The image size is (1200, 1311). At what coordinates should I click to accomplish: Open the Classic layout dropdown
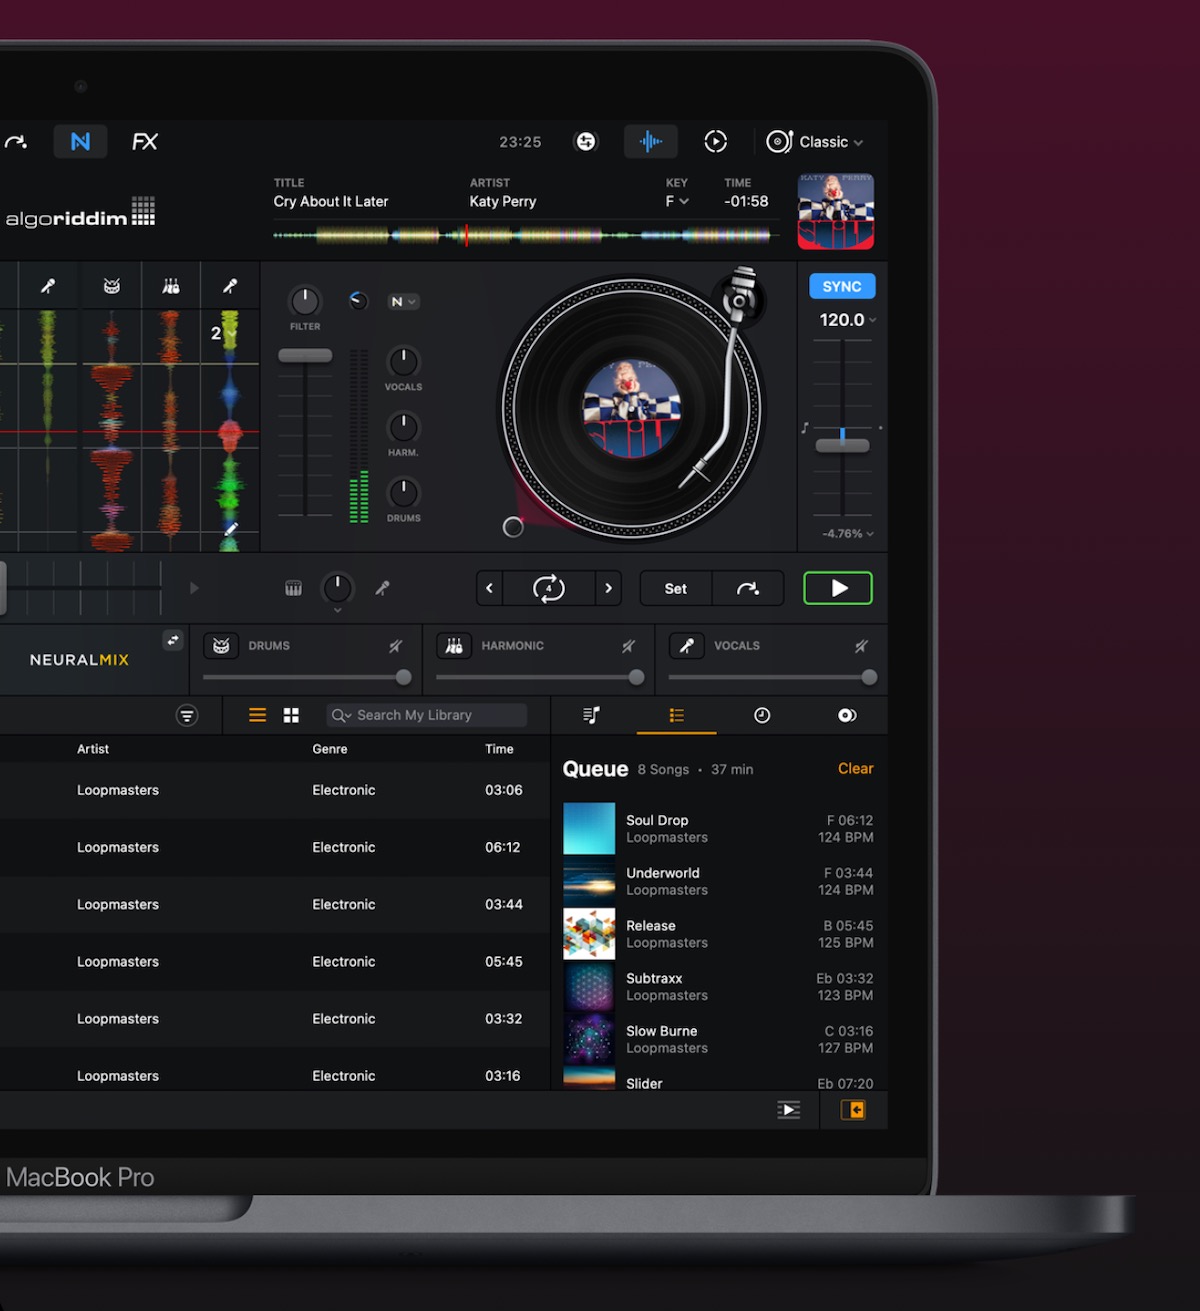(x=815, y=142)
